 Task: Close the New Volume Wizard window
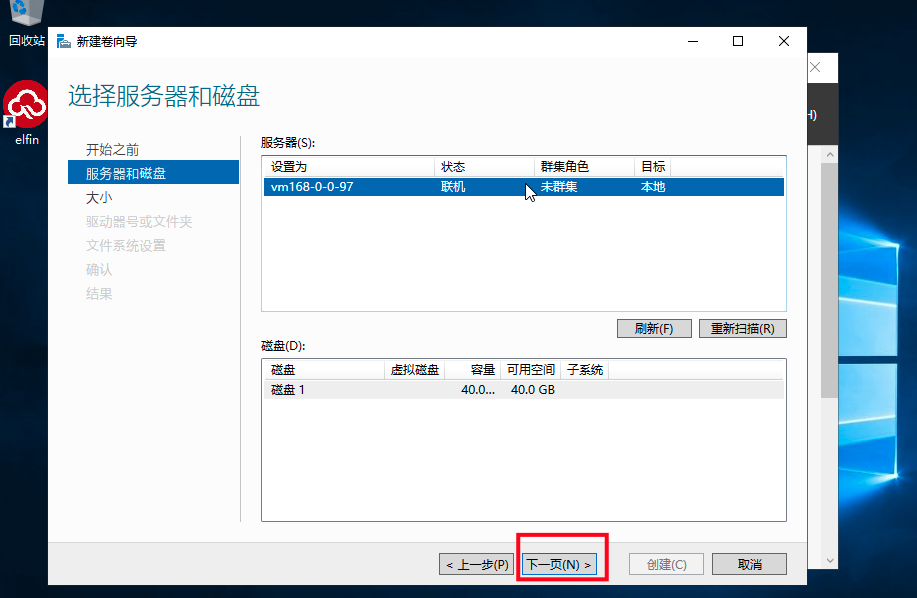[x=784, y=42]
